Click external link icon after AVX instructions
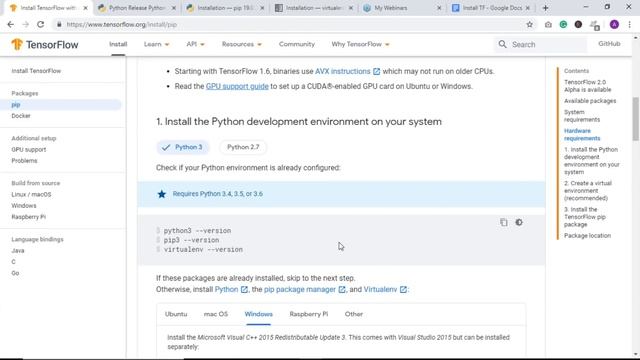Viewport: 640px width, 360px height. pos(376,71)
